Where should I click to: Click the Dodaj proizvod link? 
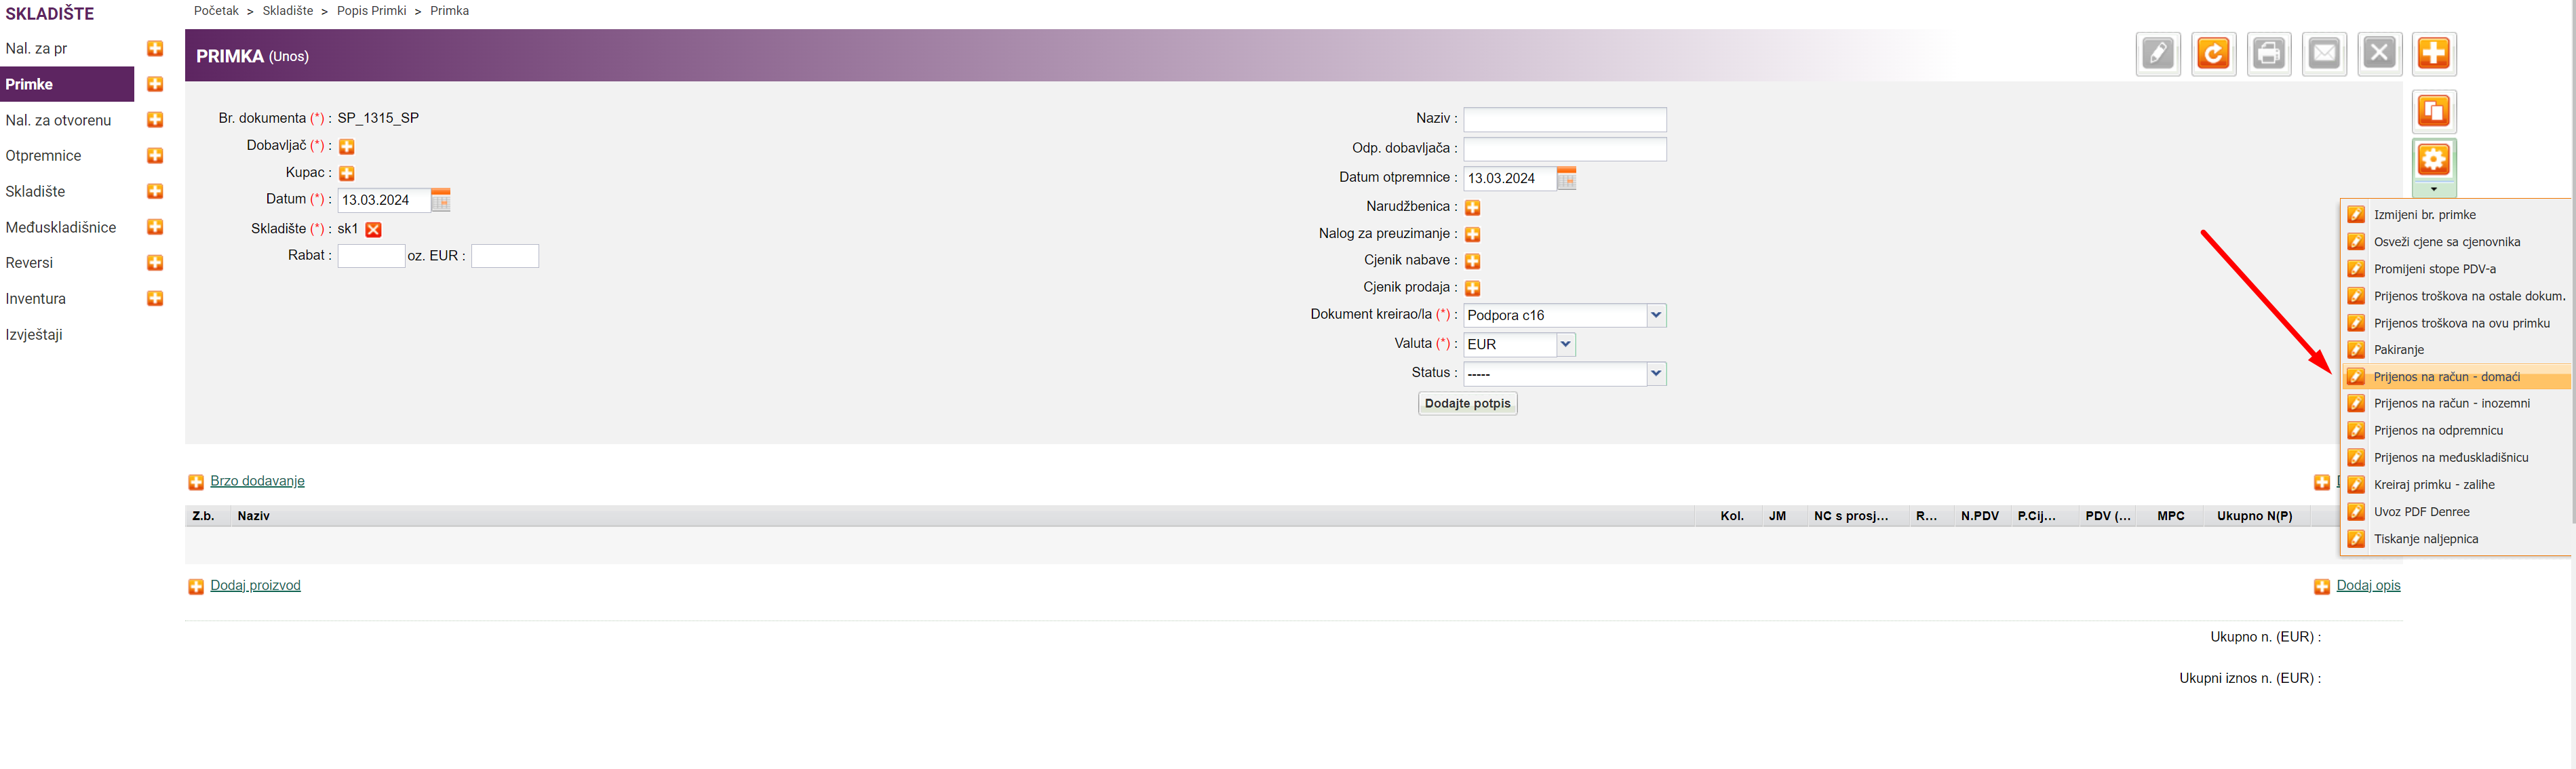[255, 586]
